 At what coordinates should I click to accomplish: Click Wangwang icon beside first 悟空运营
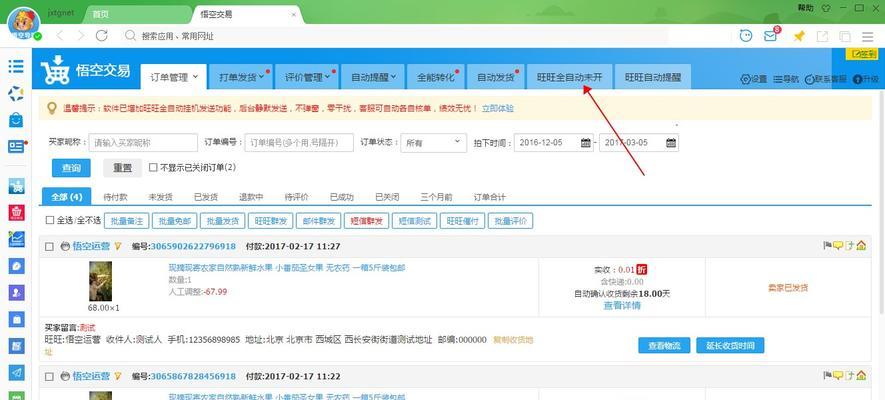(x=65, y=247)
